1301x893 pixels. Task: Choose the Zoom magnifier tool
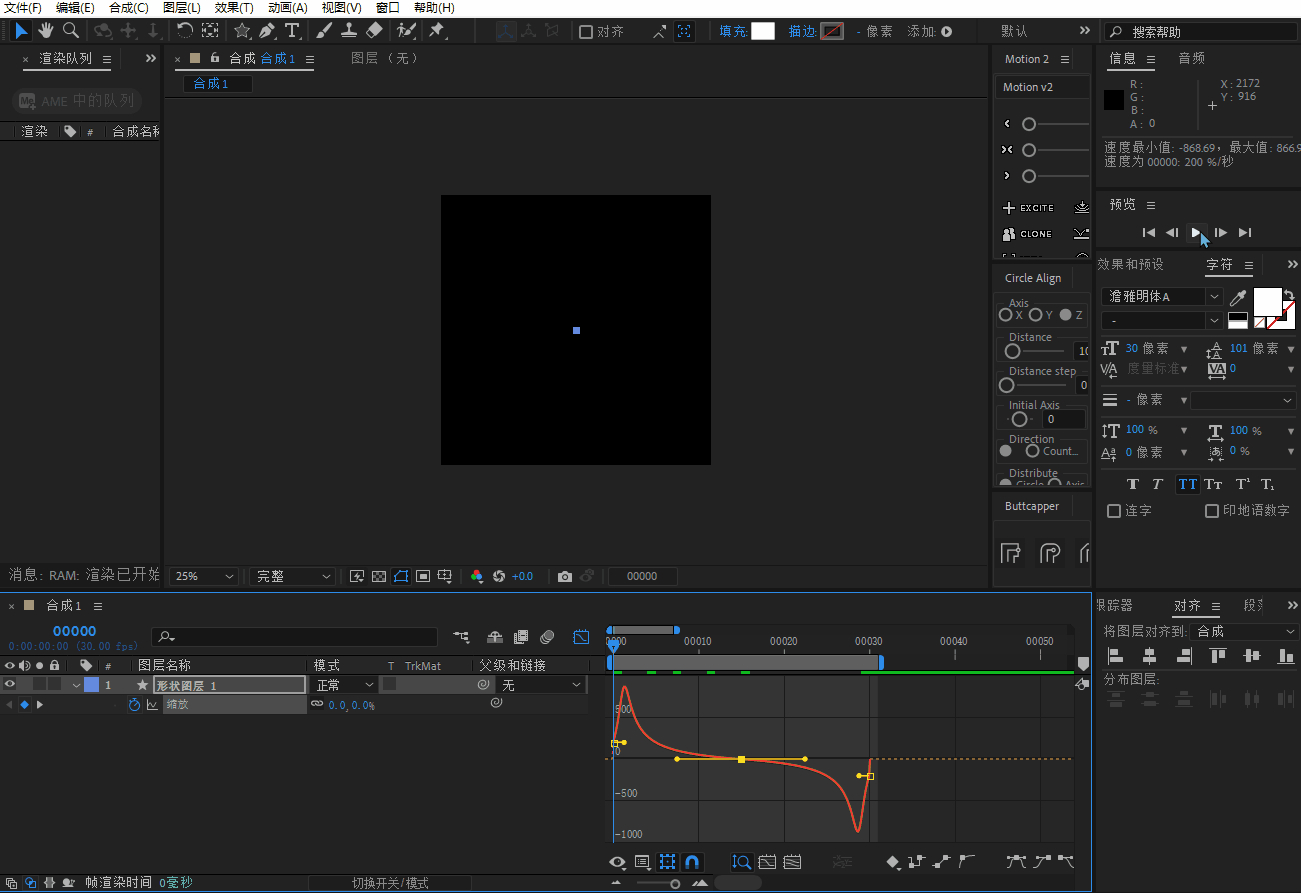tap(71, 31)
